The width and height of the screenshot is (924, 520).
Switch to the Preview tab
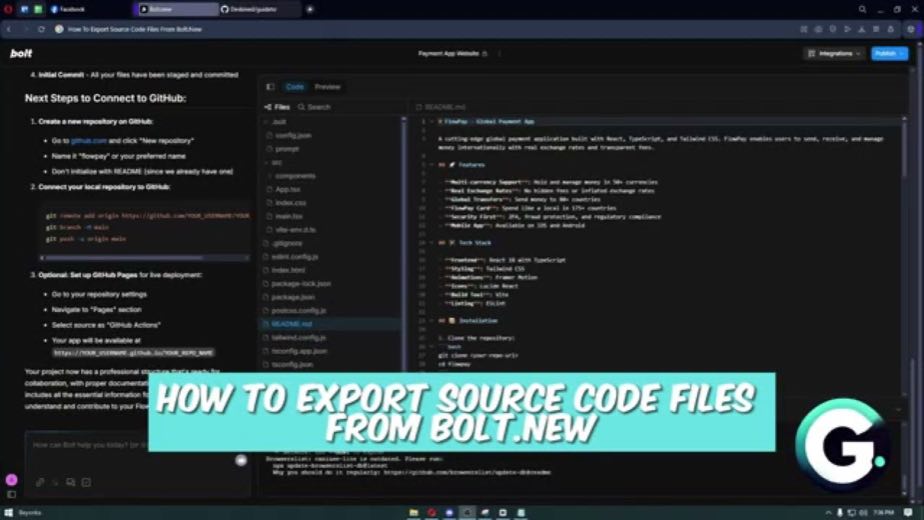[x=328, y=87]
